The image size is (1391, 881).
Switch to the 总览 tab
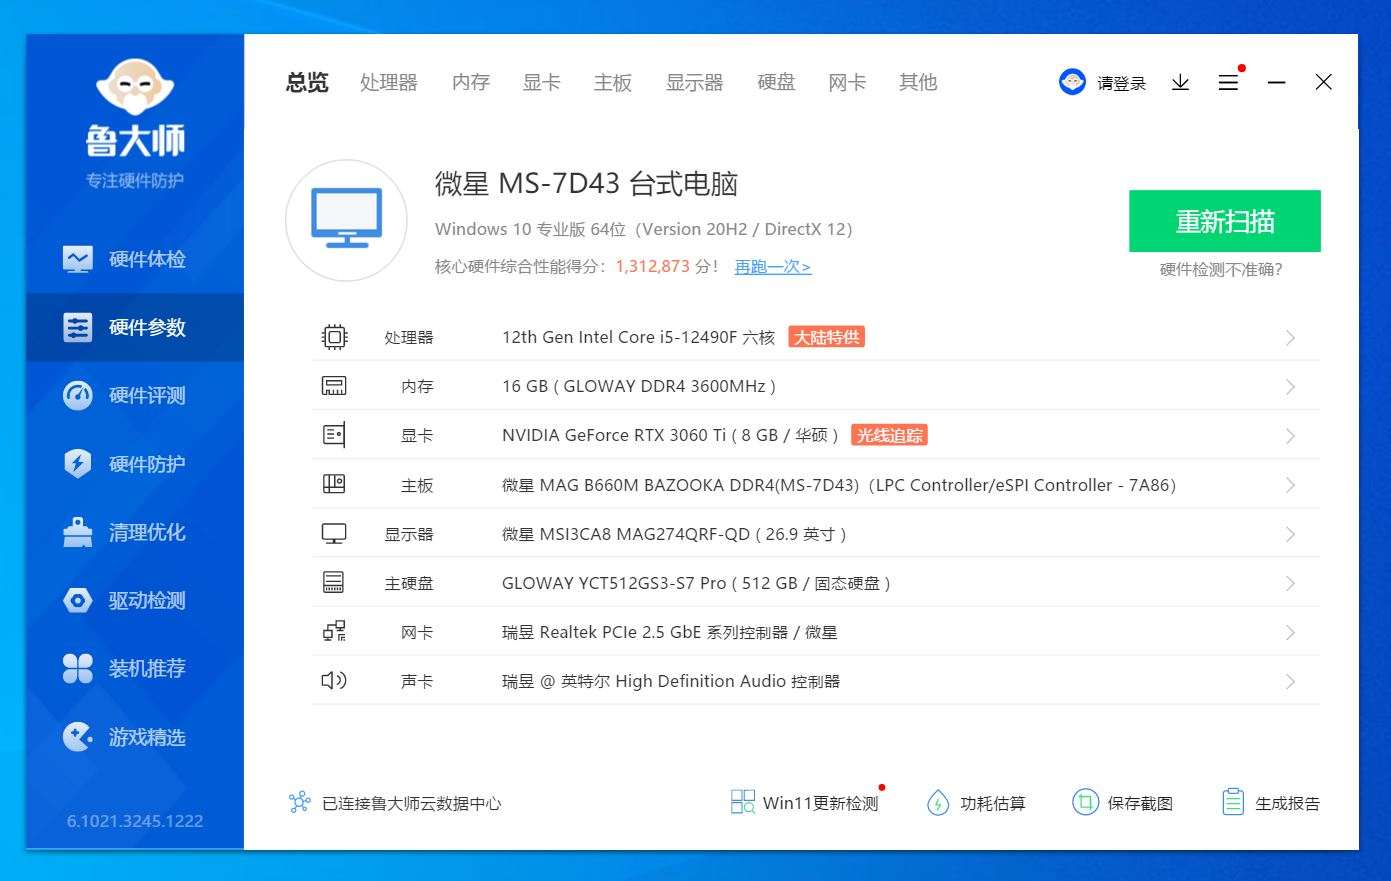(307, 83)
